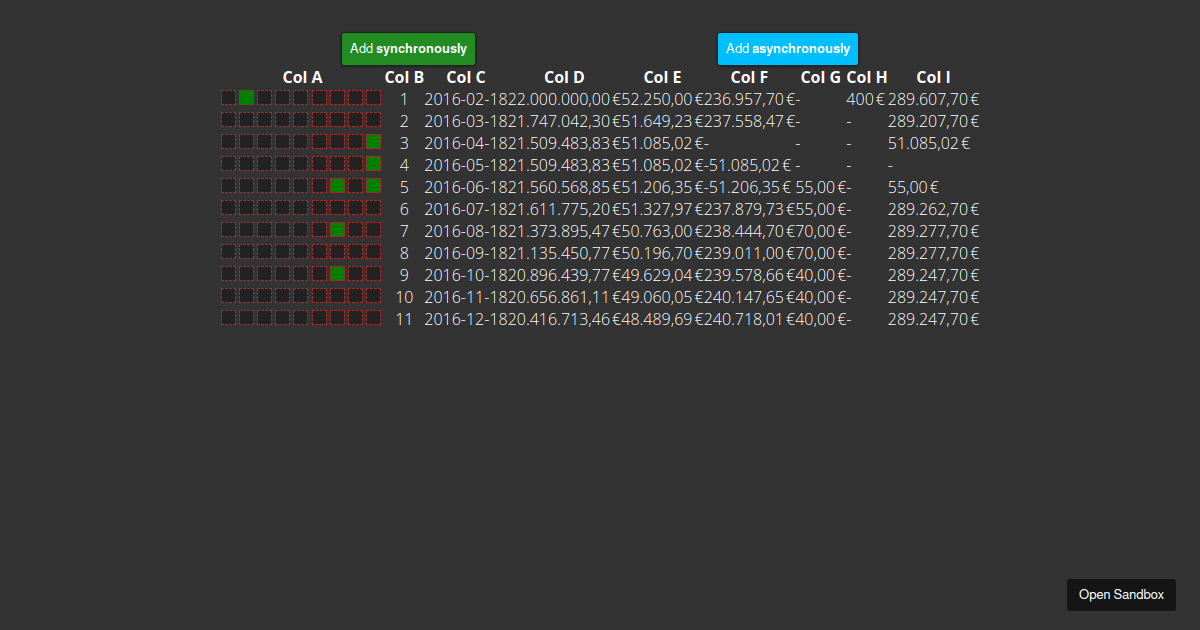The height and width of the screenshot is (630, 1200).
Task: Toggle the green indicator square in row 1
Action: click(246, 98)
